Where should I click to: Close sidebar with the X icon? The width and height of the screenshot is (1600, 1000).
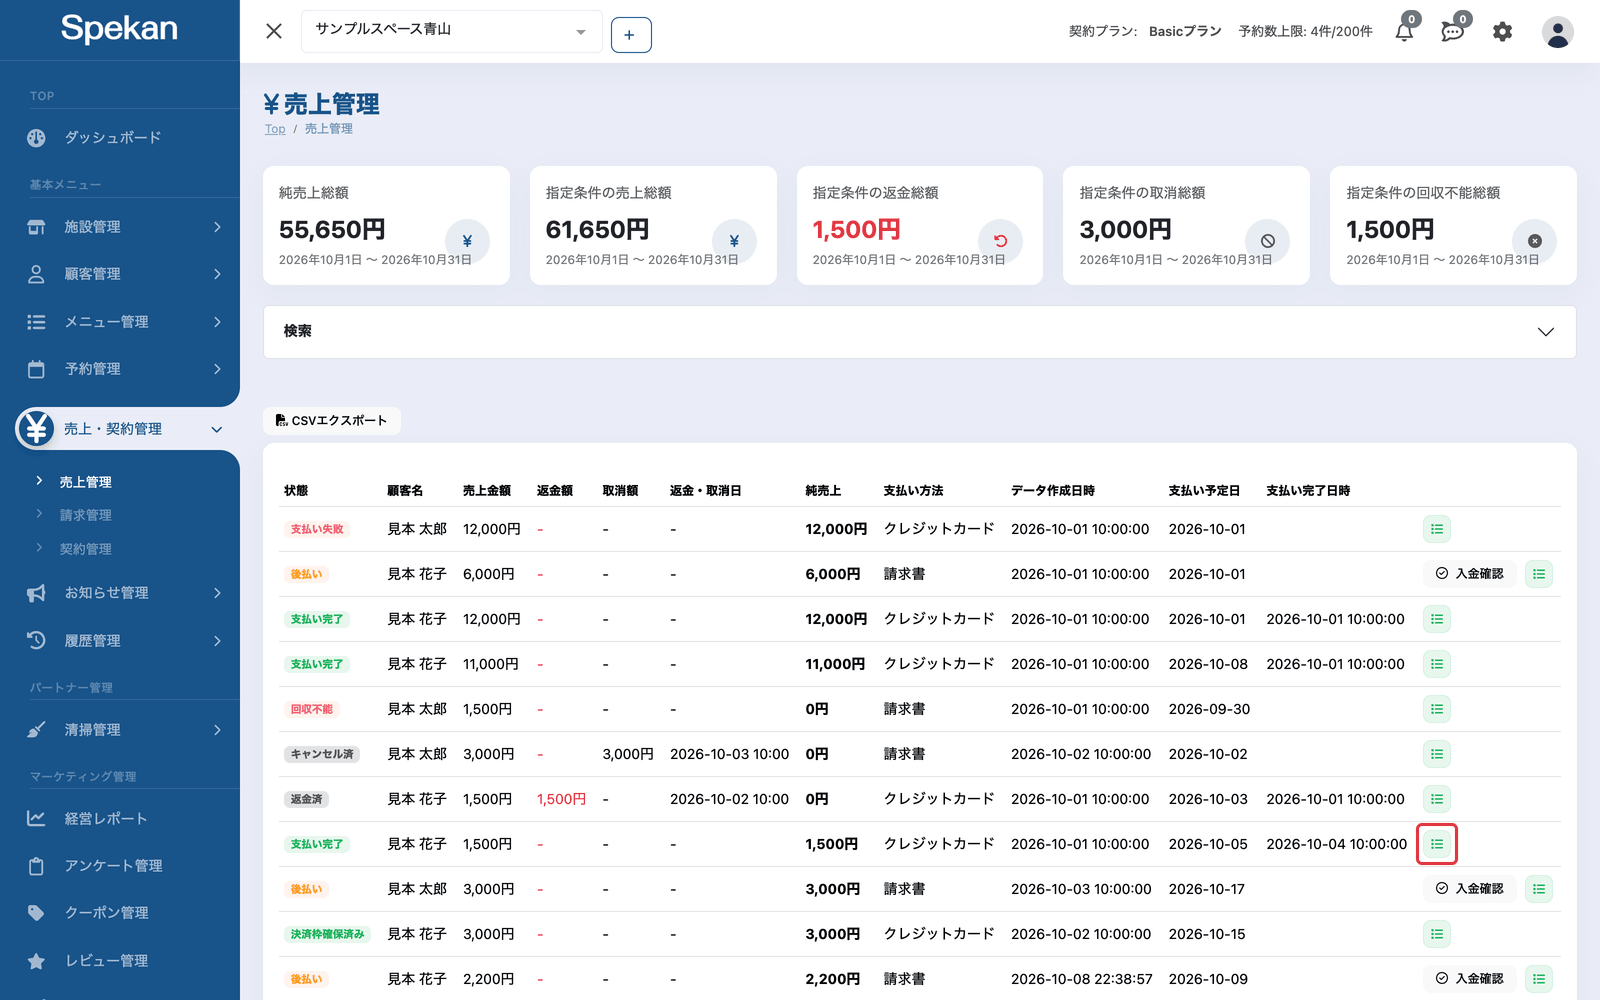[274, 31]
